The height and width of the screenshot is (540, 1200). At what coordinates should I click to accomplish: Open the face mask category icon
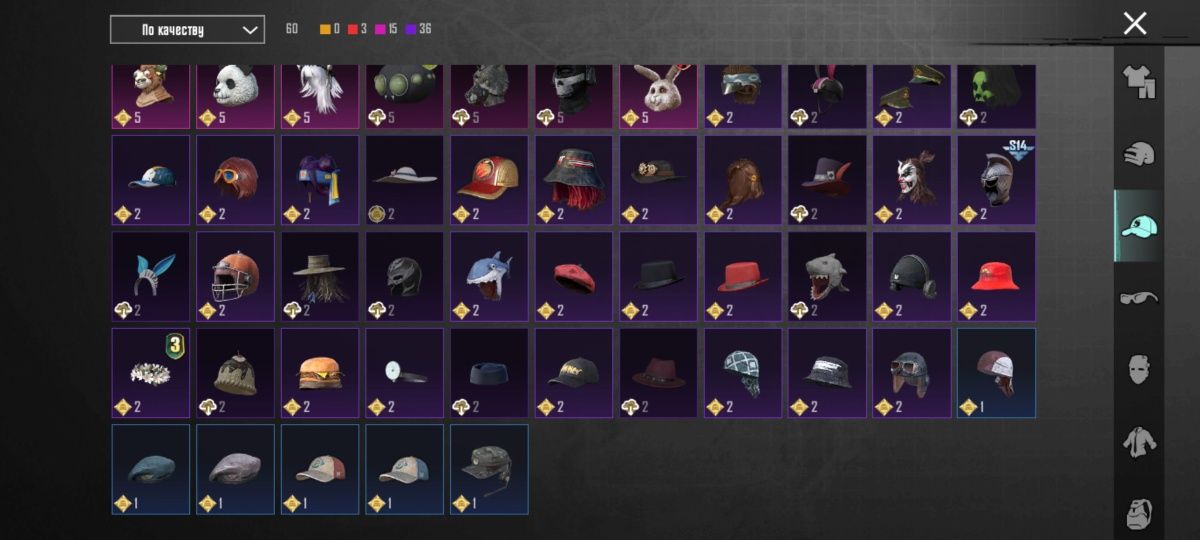1138,370
